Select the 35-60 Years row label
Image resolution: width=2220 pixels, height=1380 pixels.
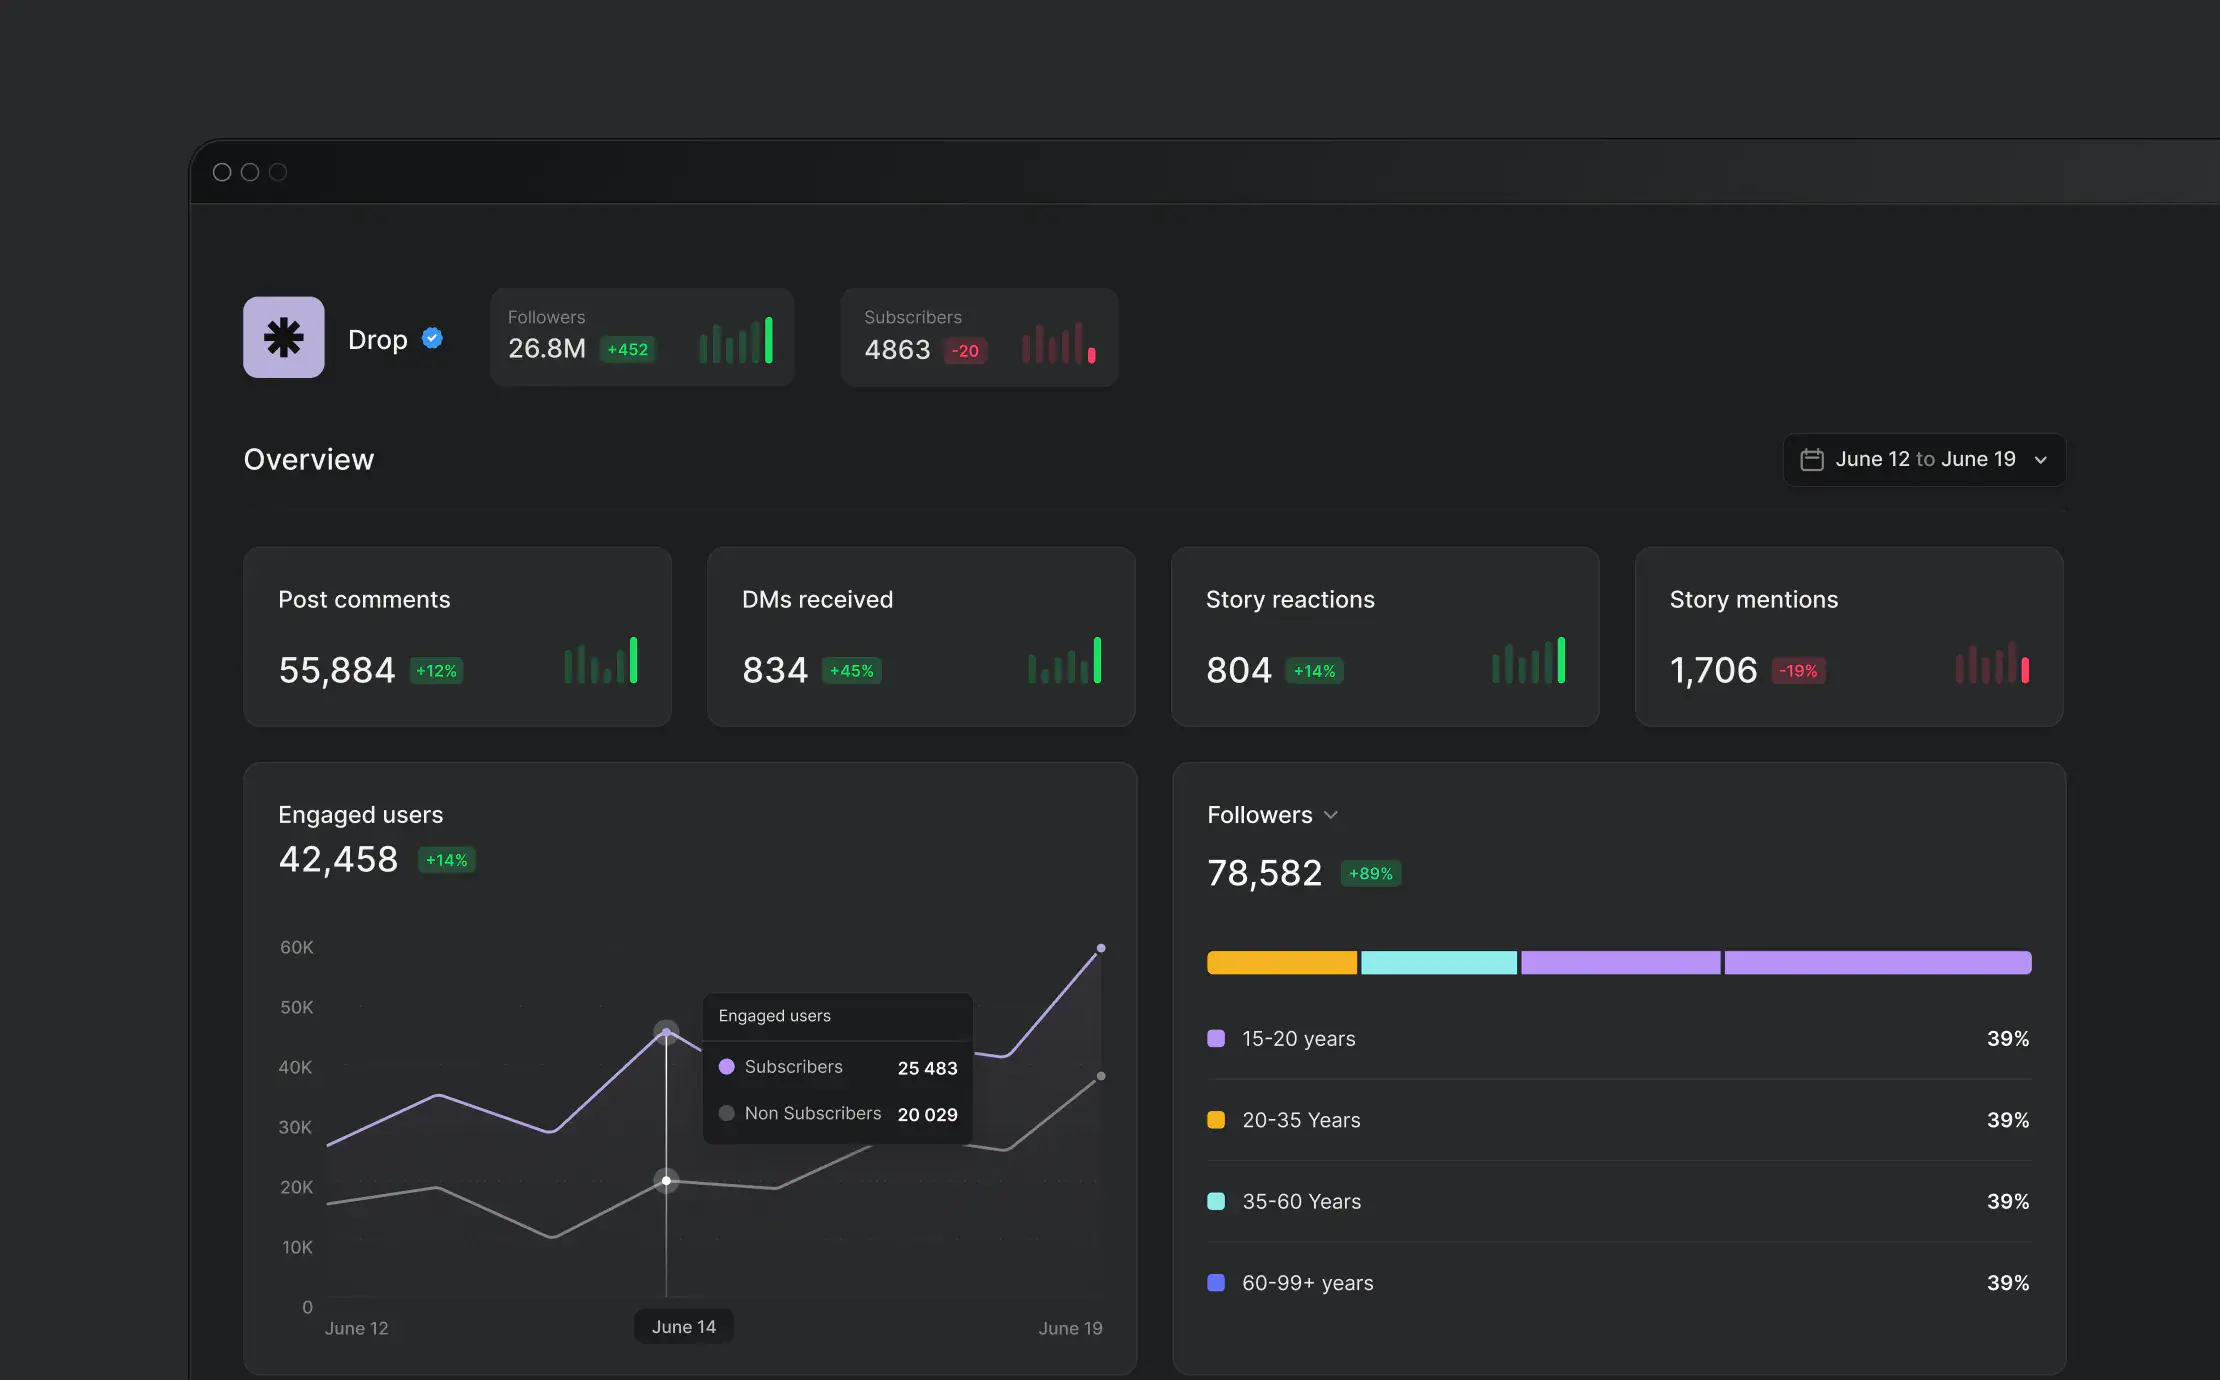1301,1201
